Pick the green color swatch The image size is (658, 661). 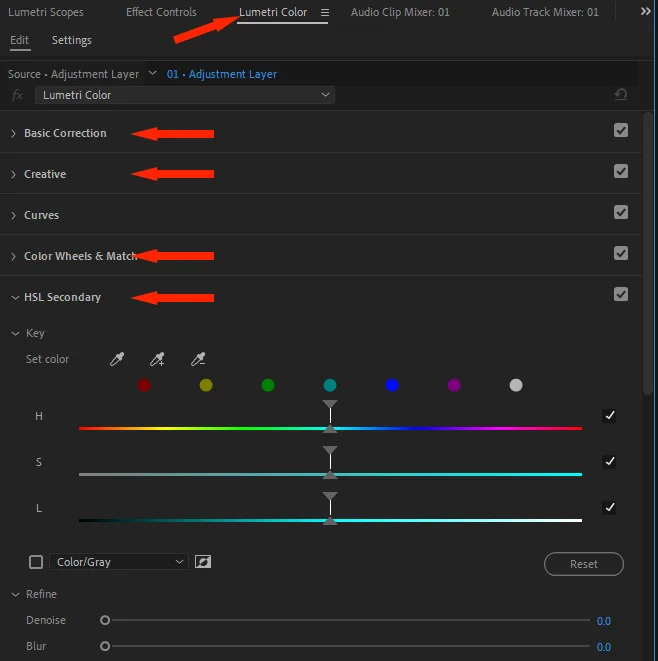click(x=268, y=385)
